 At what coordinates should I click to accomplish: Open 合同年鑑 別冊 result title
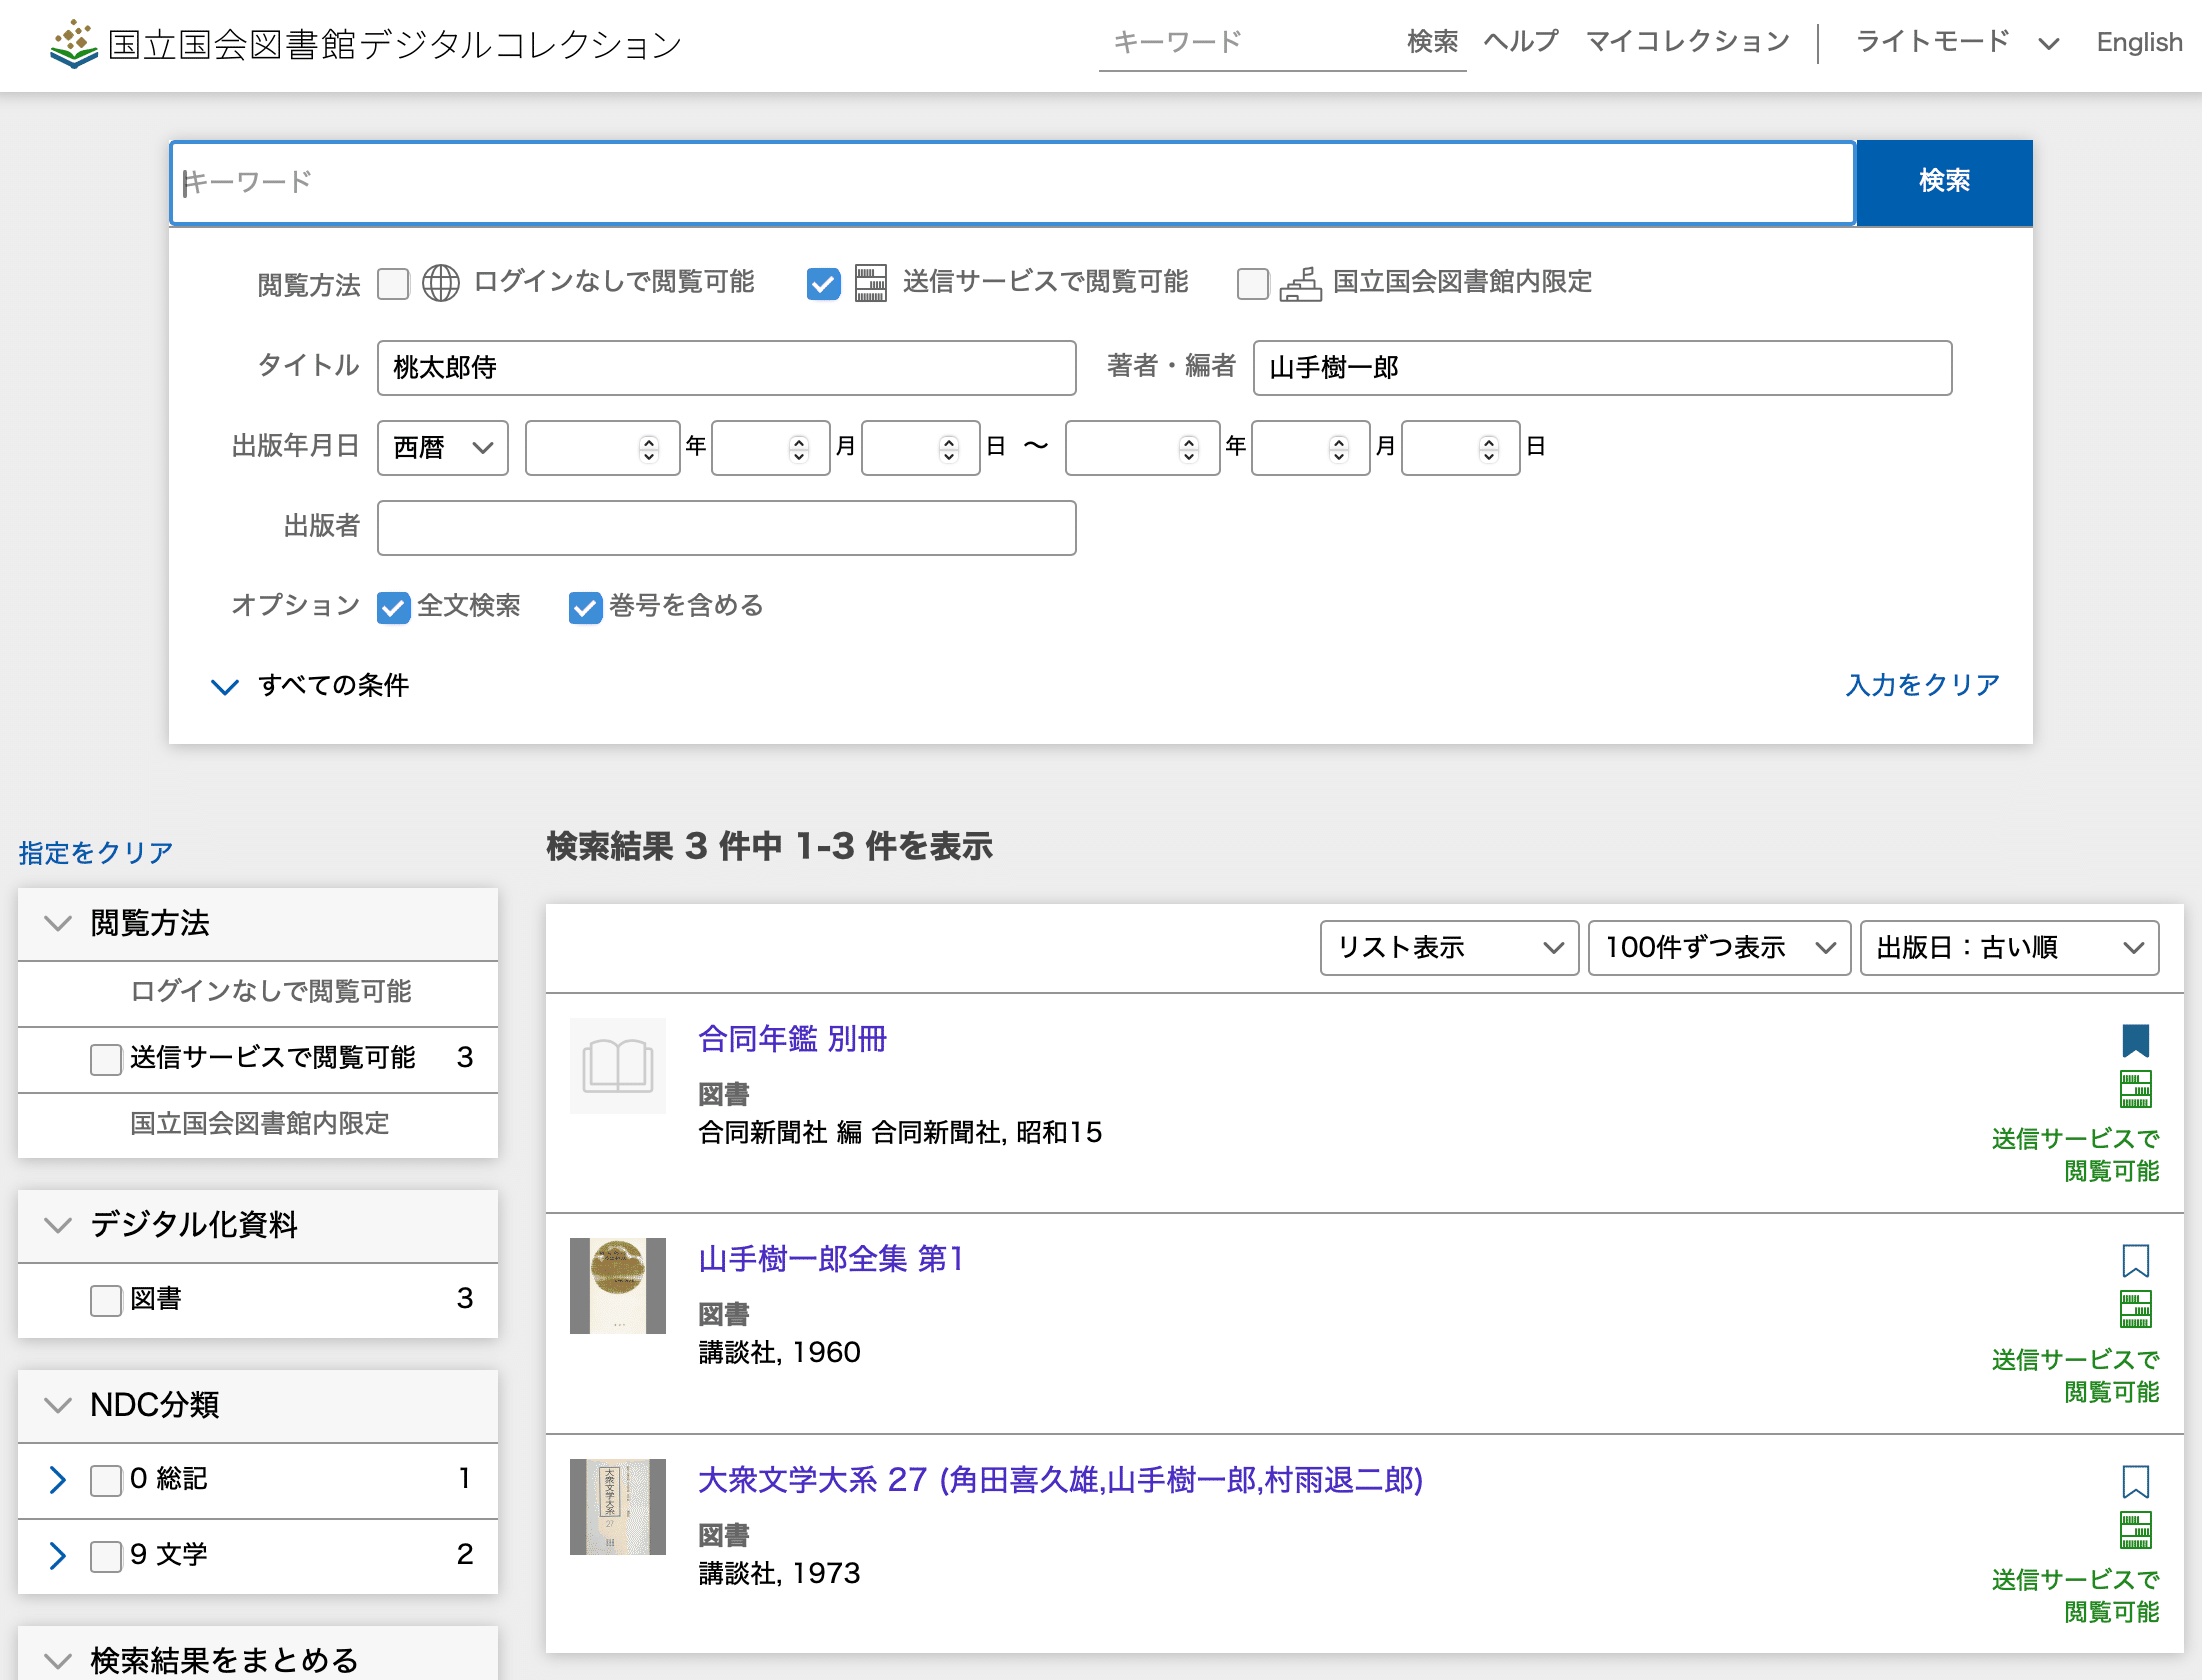click(792, 1039)
